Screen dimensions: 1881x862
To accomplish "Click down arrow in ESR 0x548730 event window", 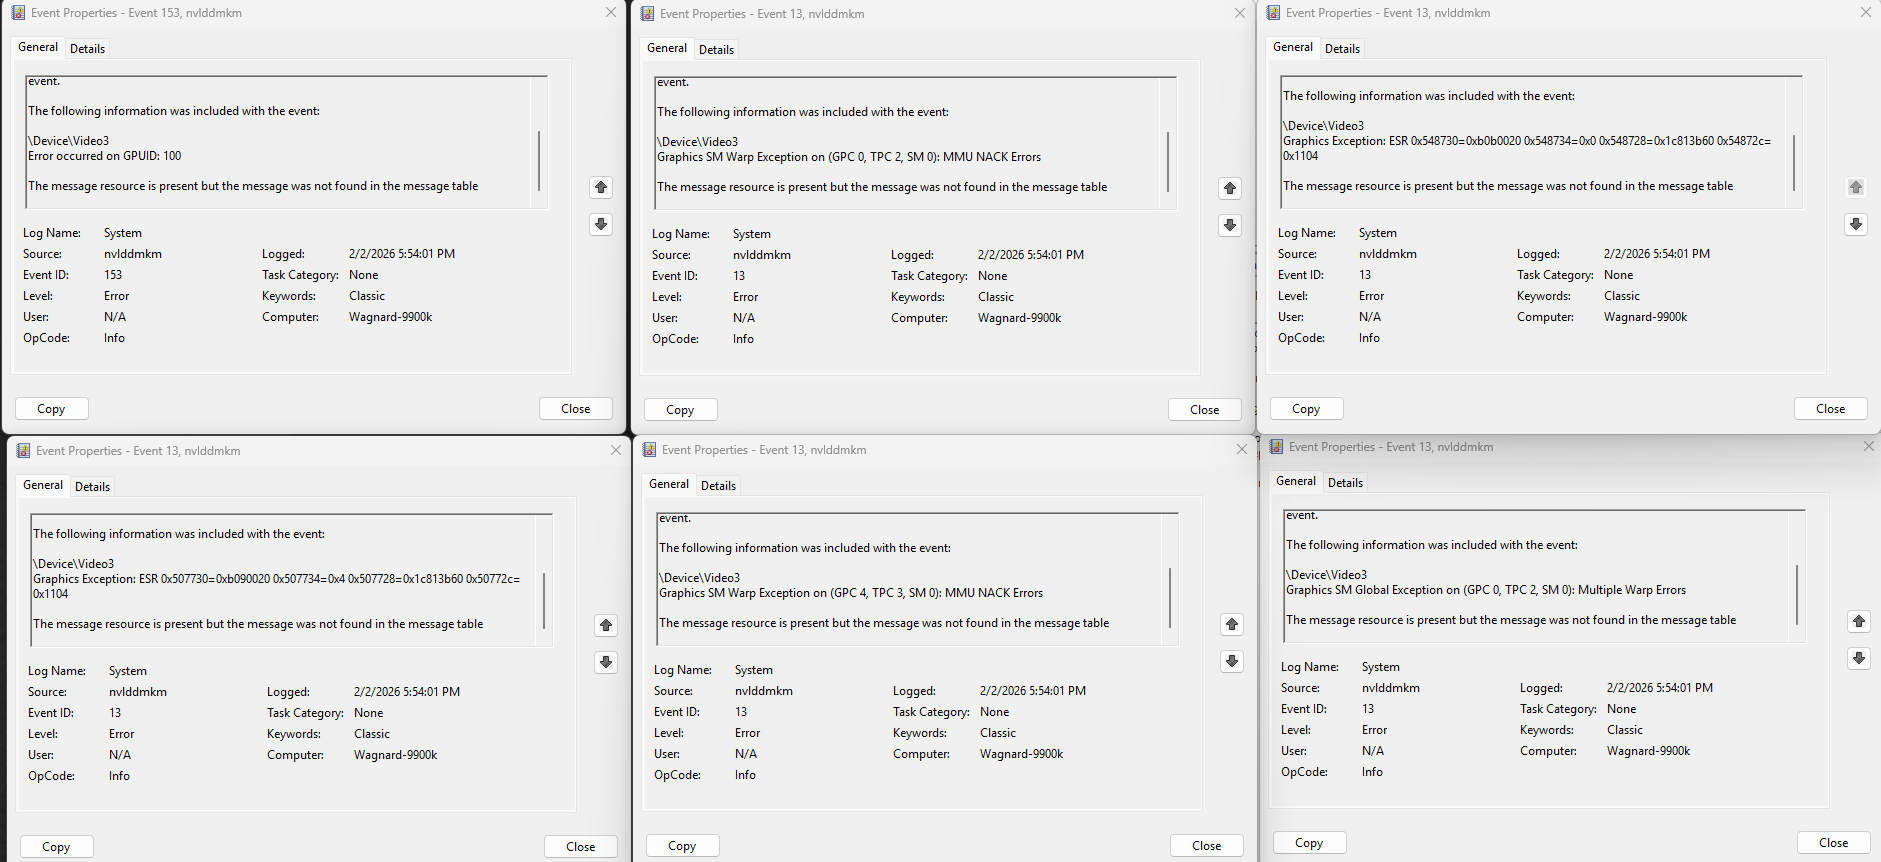I will coord(1856,224).
